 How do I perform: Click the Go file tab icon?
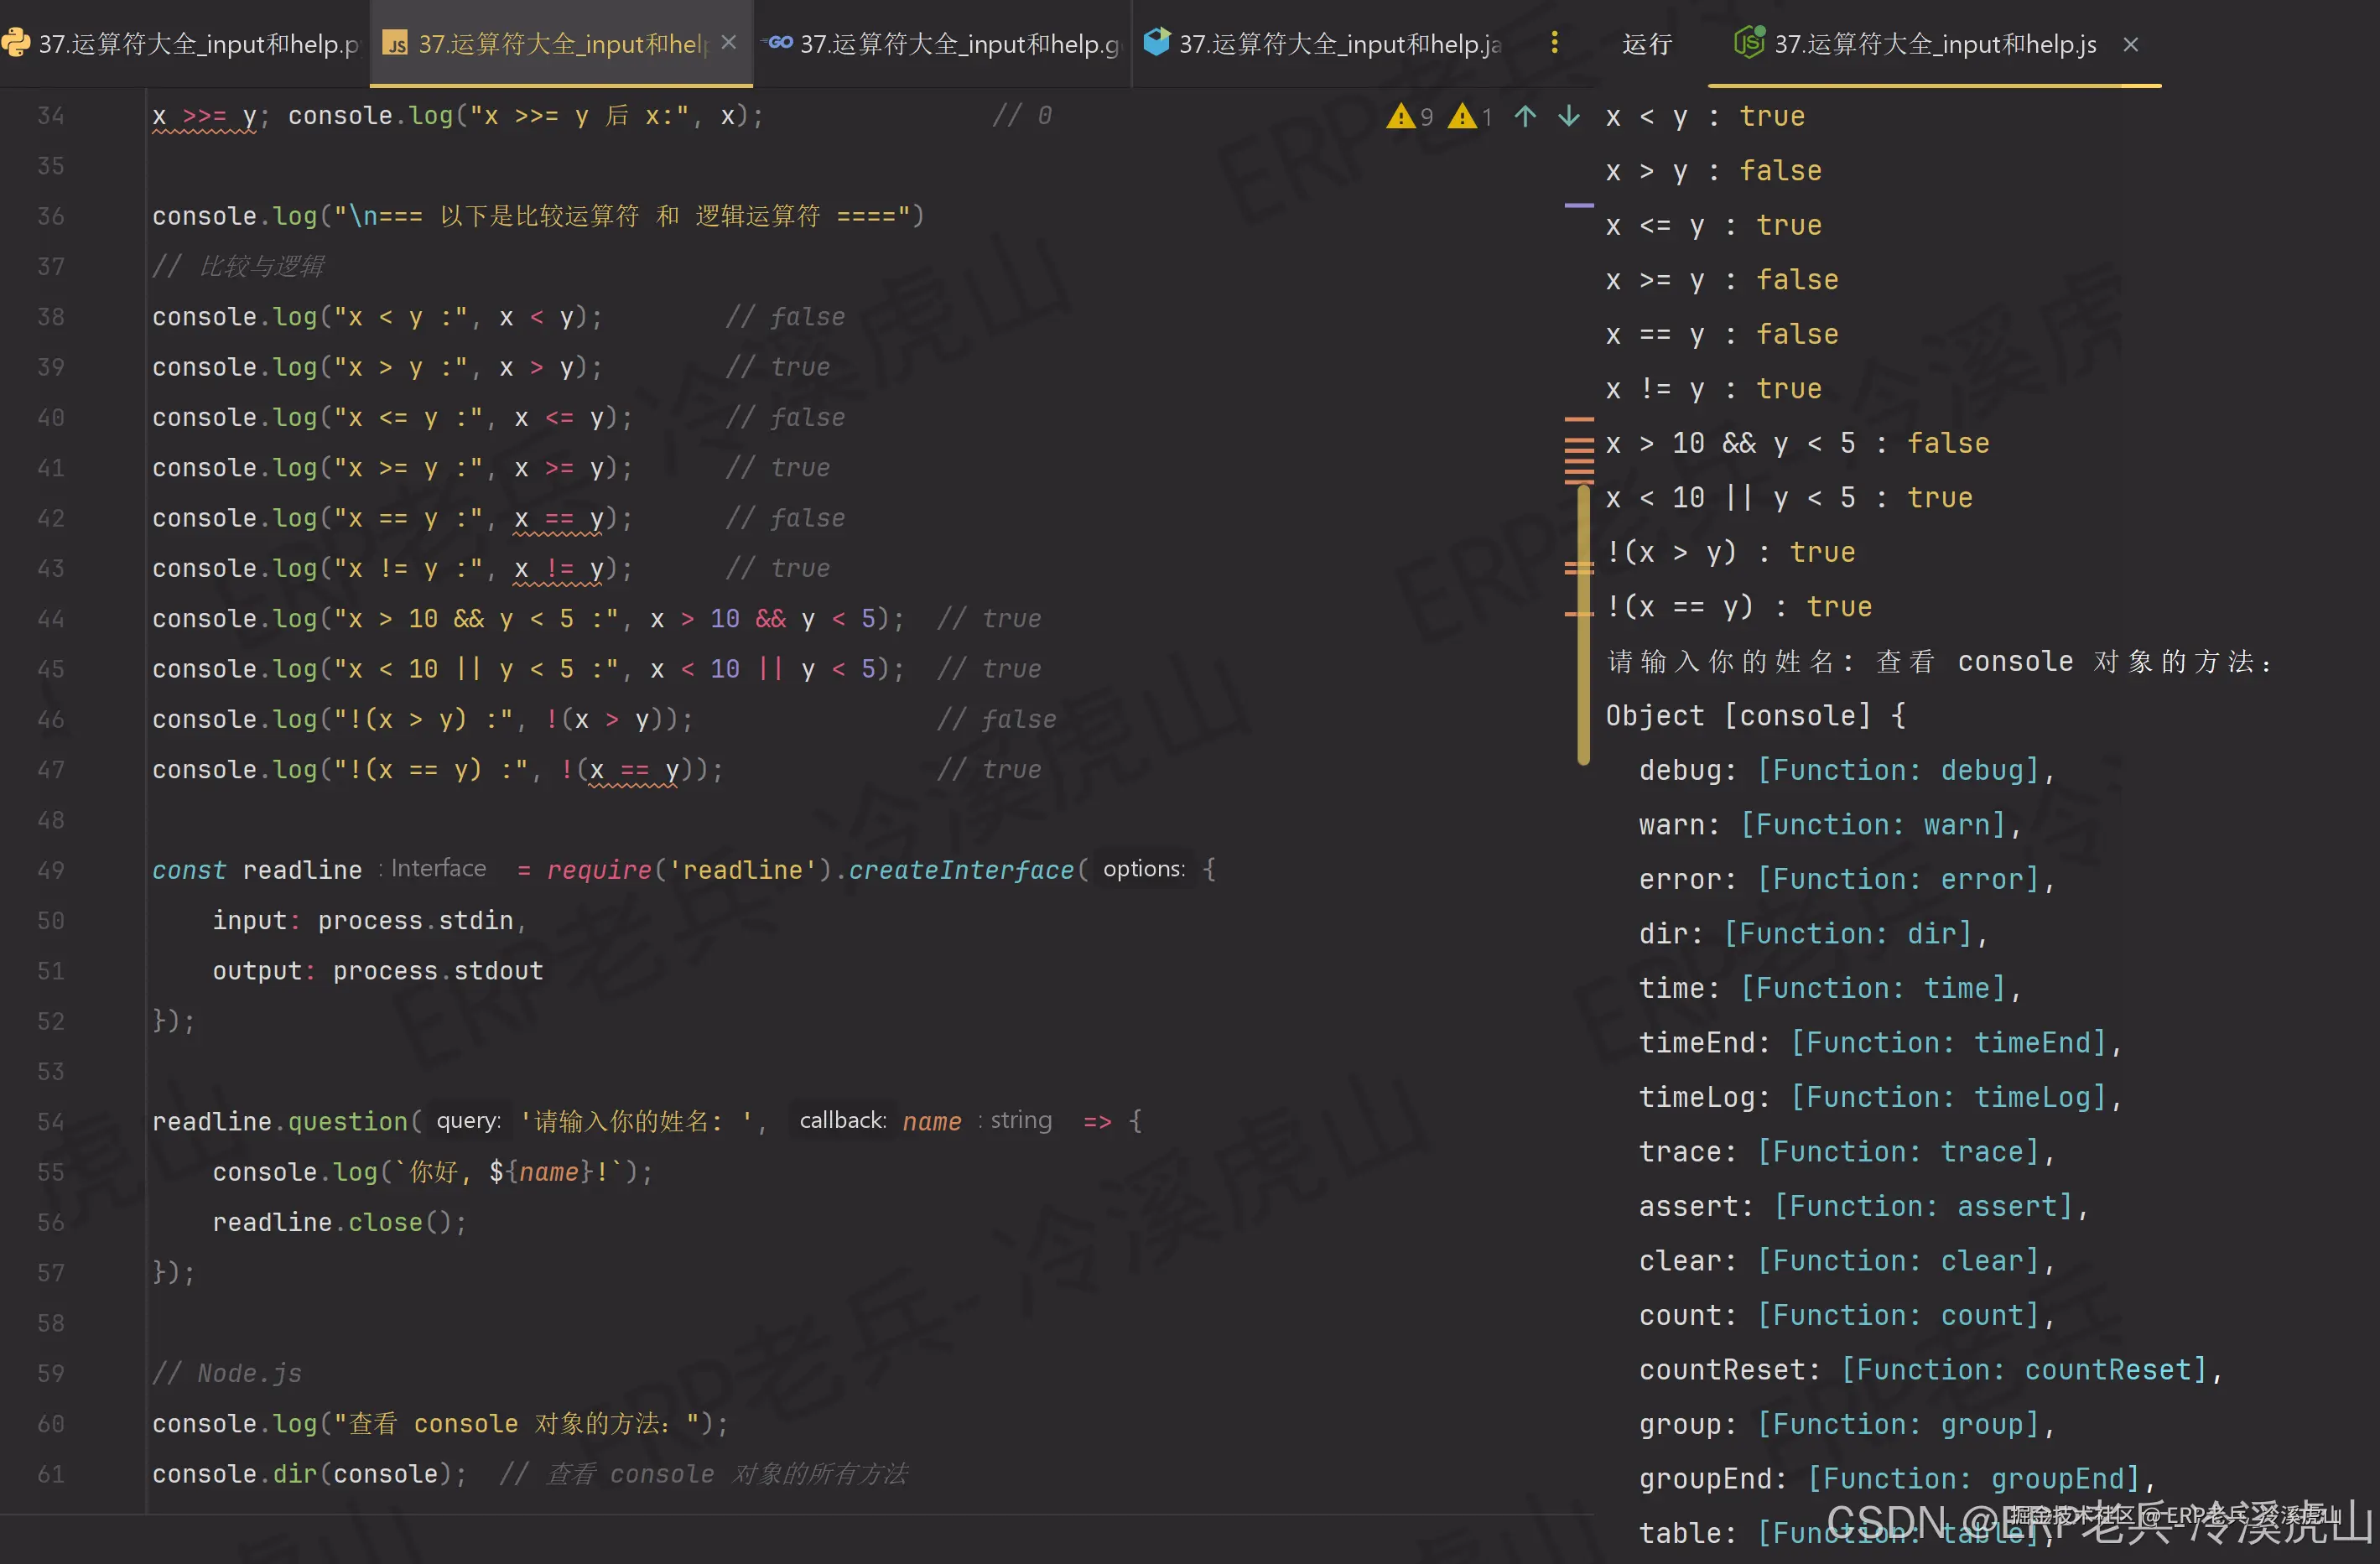(x=778, y=43)
